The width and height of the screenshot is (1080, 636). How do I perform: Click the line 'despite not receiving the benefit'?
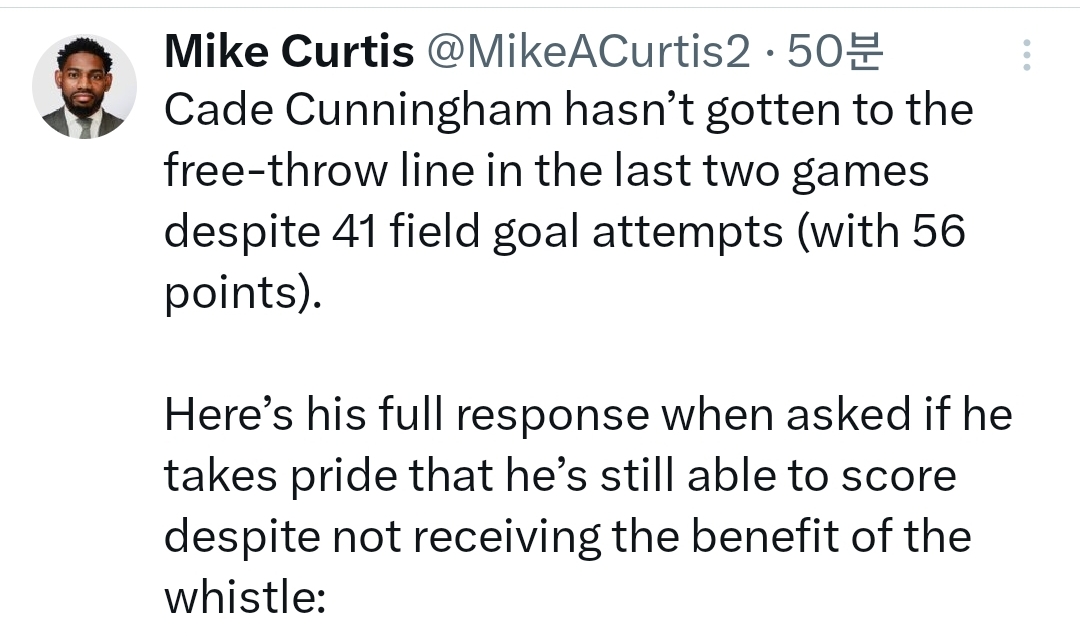point(567,536)
